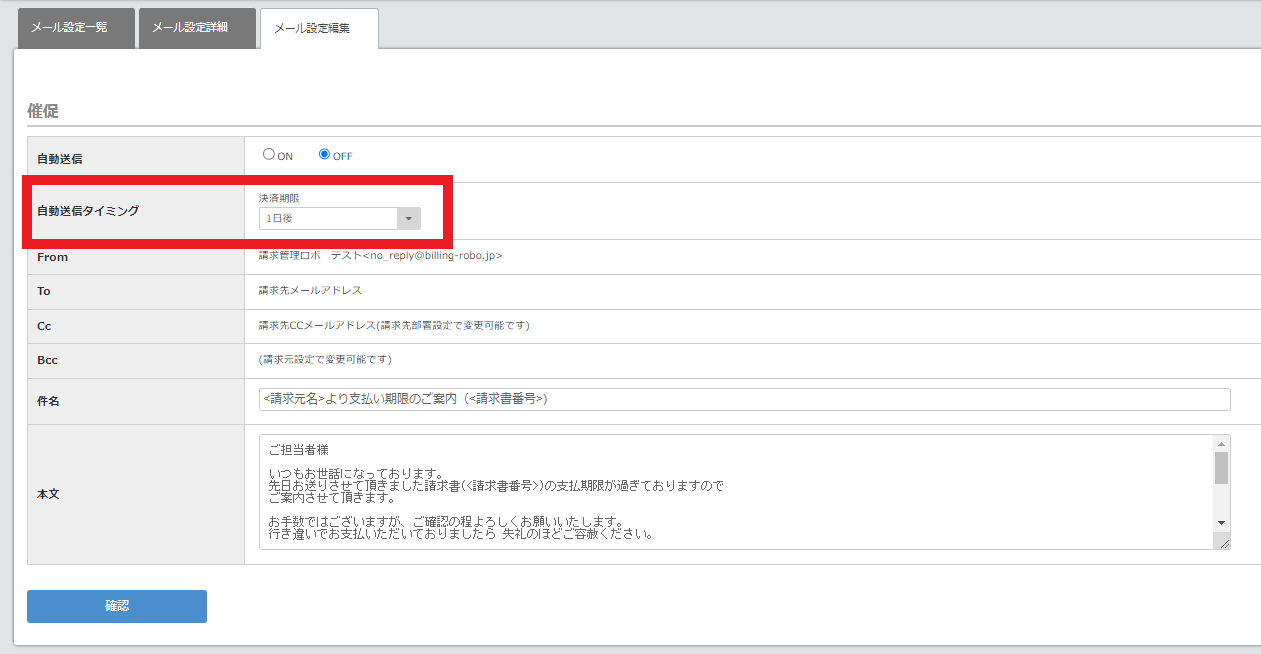Select the 1日後 value in the combo box

pos(330,217)
